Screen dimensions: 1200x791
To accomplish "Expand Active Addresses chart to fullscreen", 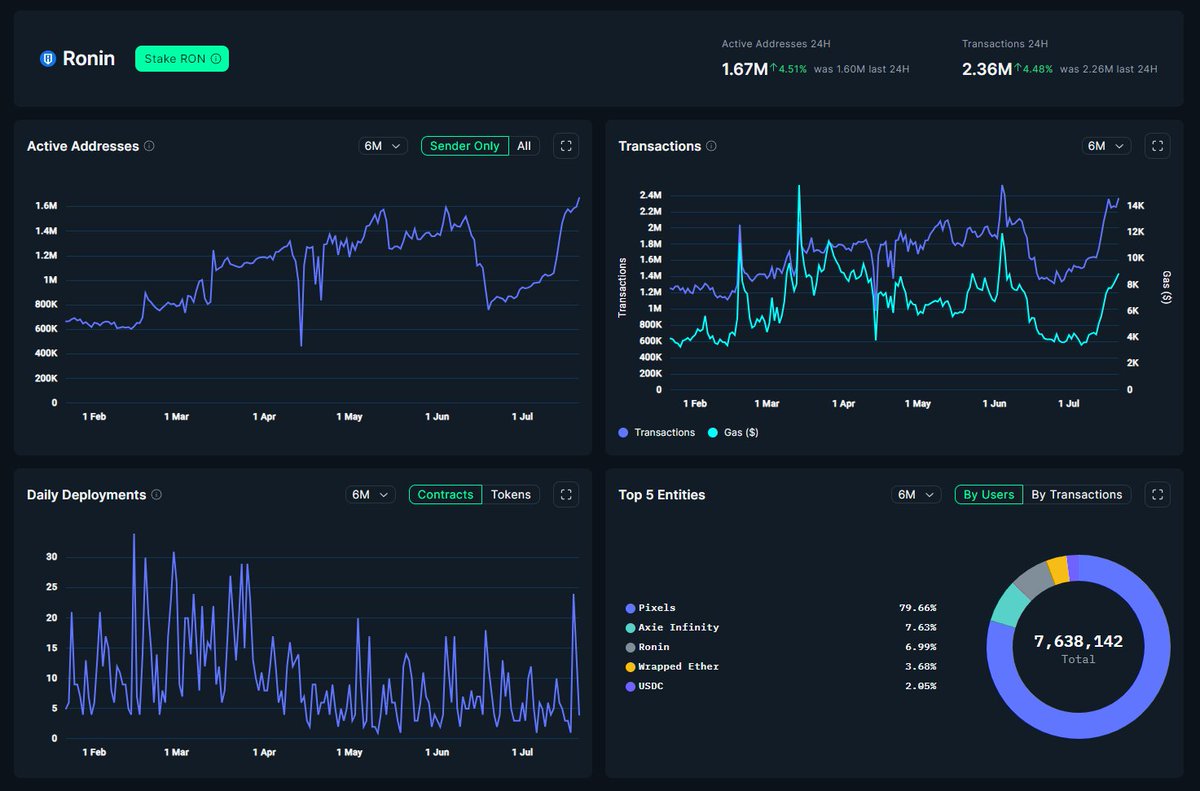I will click(x=566, y=146).
